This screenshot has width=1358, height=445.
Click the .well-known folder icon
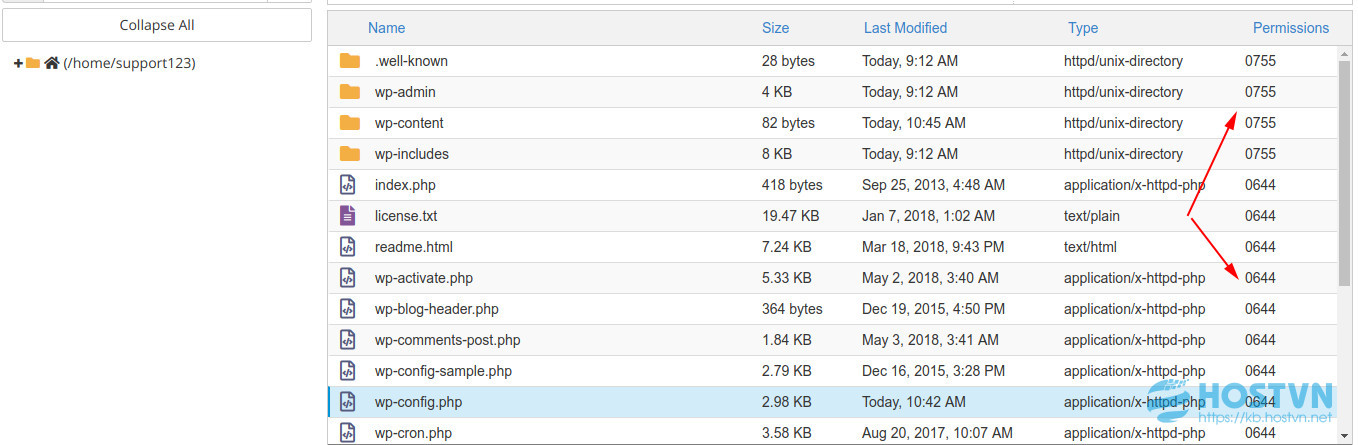pyautogui.click(x=349, y=61)
